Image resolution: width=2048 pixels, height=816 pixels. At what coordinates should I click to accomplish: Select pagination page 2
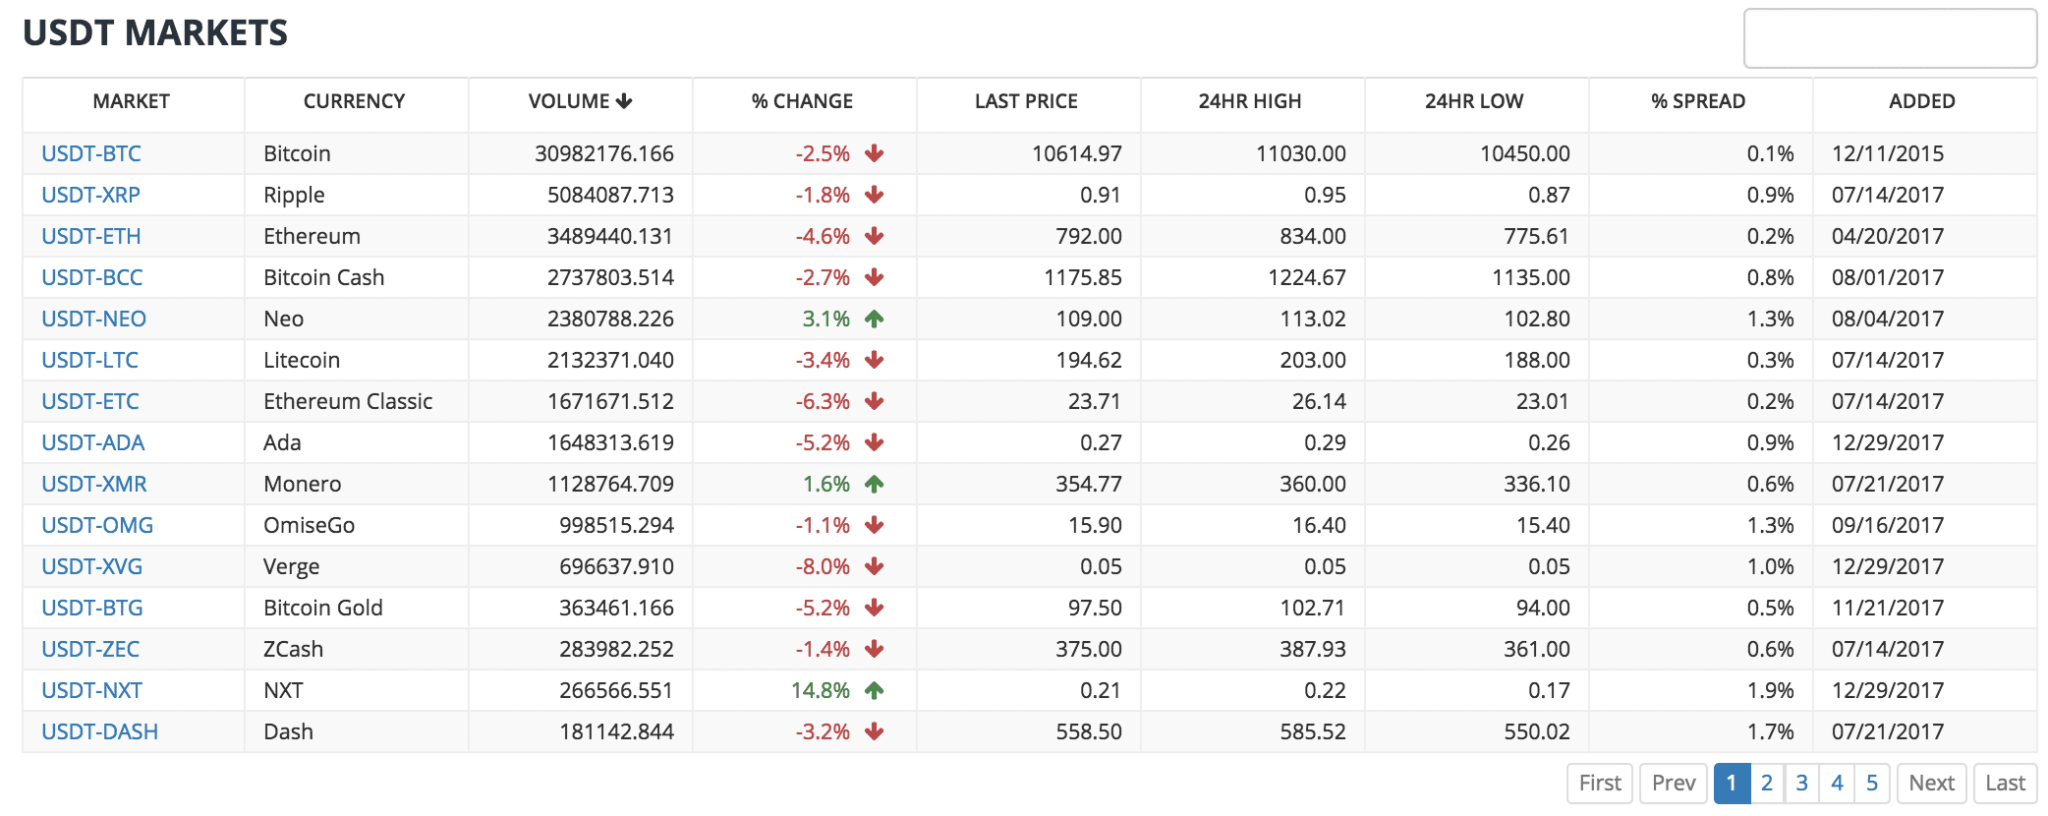(1767, 783)
